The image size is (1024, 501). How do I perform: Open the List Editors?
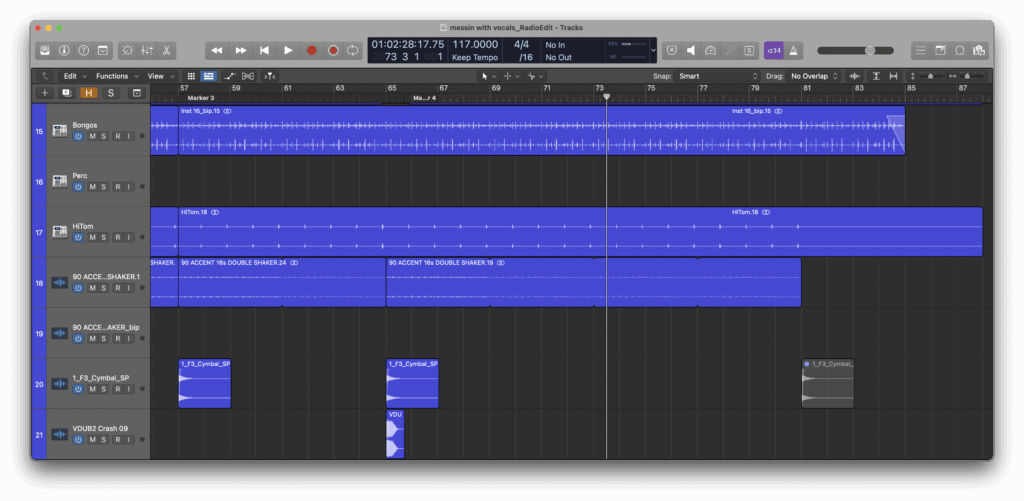(920, 50)
